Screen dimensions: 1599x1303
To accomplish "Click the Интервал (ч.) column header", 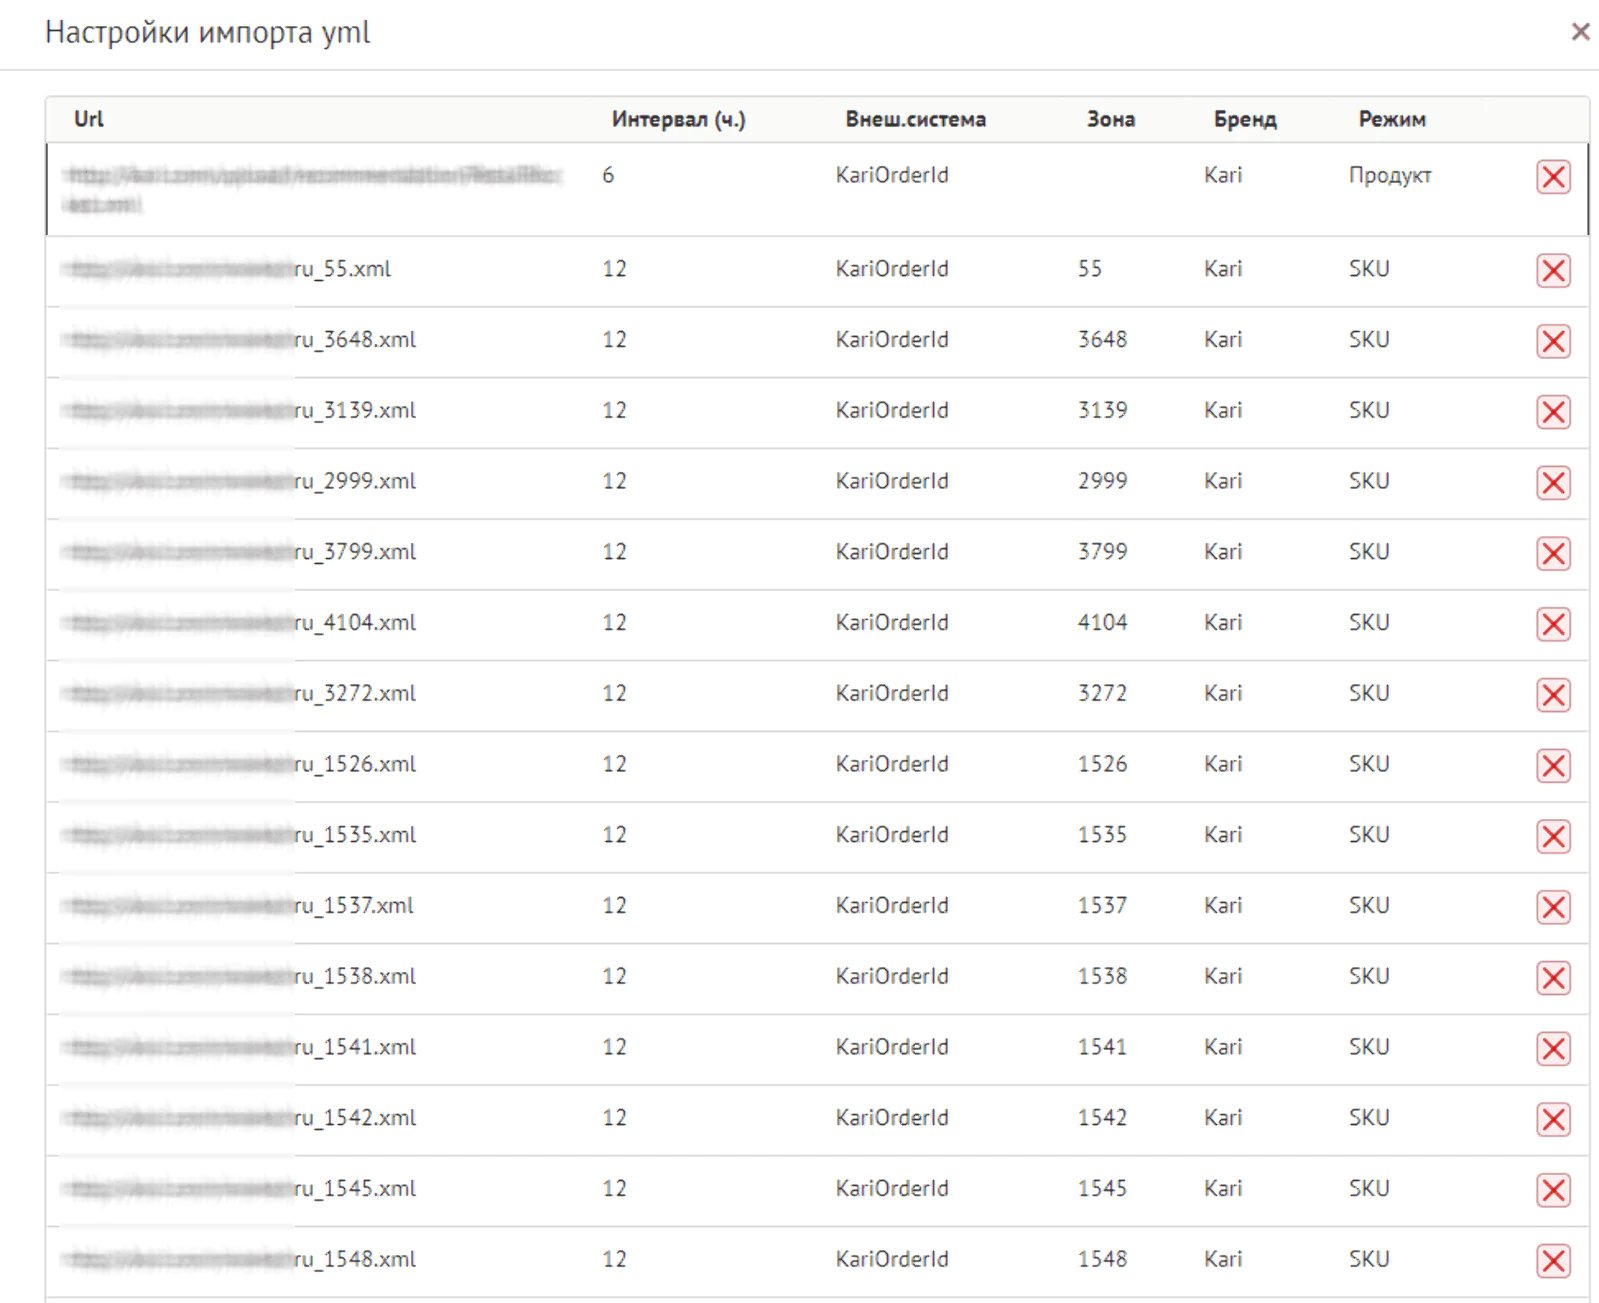I will (678, 119).
